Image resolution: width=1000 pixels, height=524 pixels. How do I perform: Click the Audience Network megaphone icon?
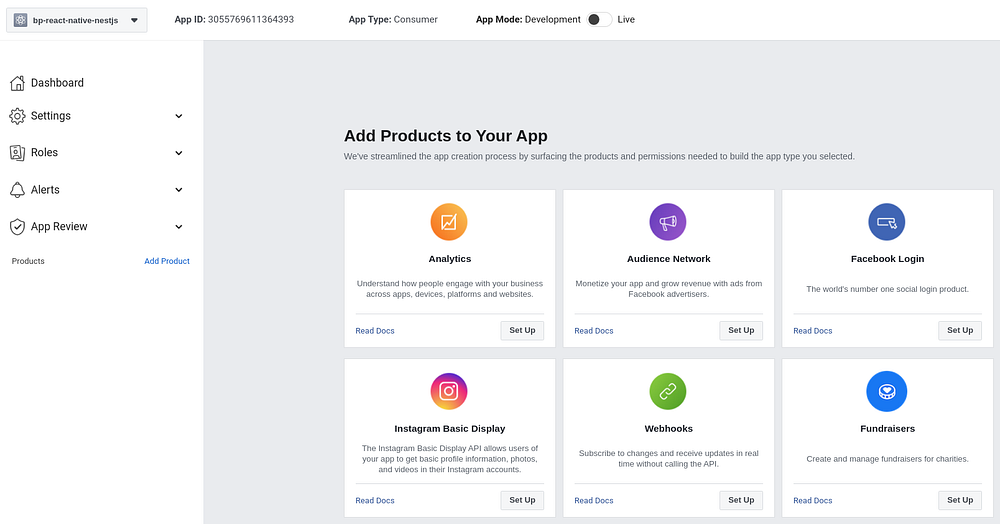coord(668,222)
